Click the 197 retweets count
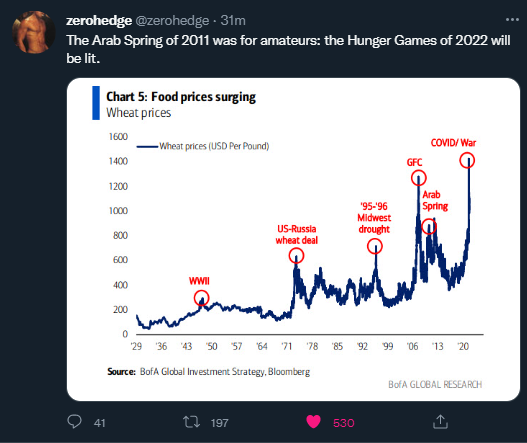 [x=219, y=423]
